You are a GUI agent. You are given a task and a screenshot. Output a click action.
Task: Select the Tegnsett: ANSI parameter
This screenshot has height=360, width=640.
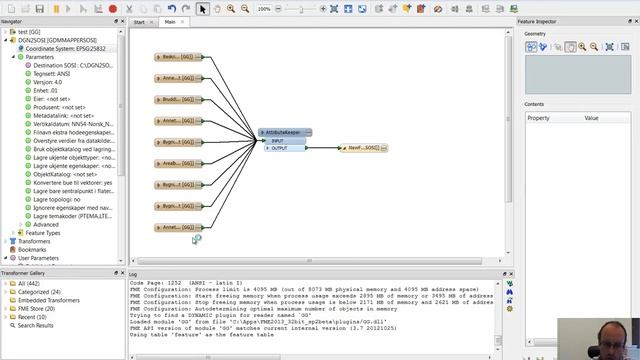pos(51,73)
